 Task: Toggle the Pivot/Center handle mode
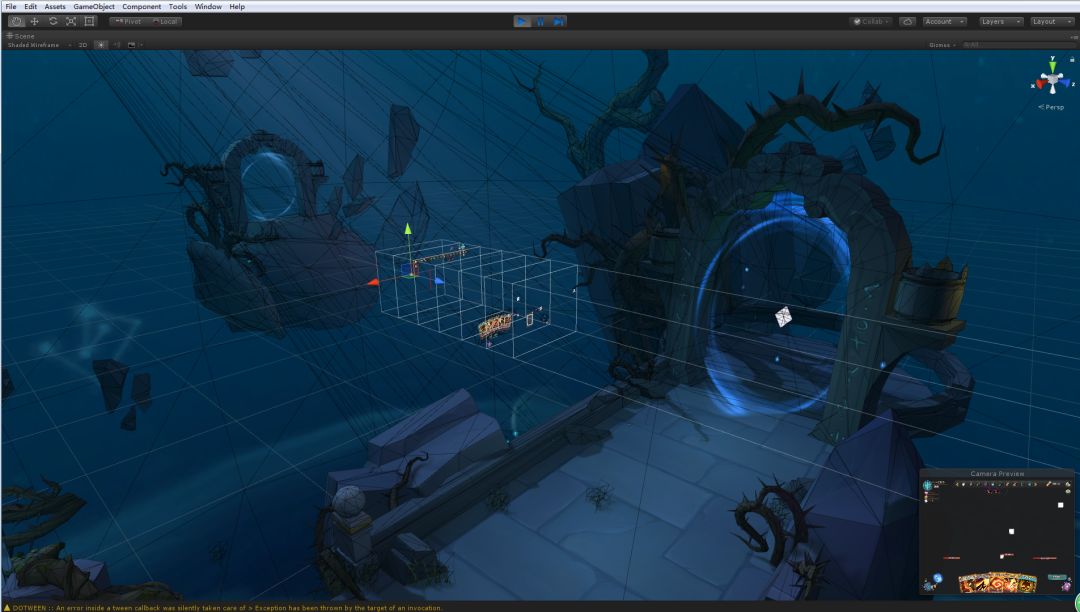coord(128,21)
